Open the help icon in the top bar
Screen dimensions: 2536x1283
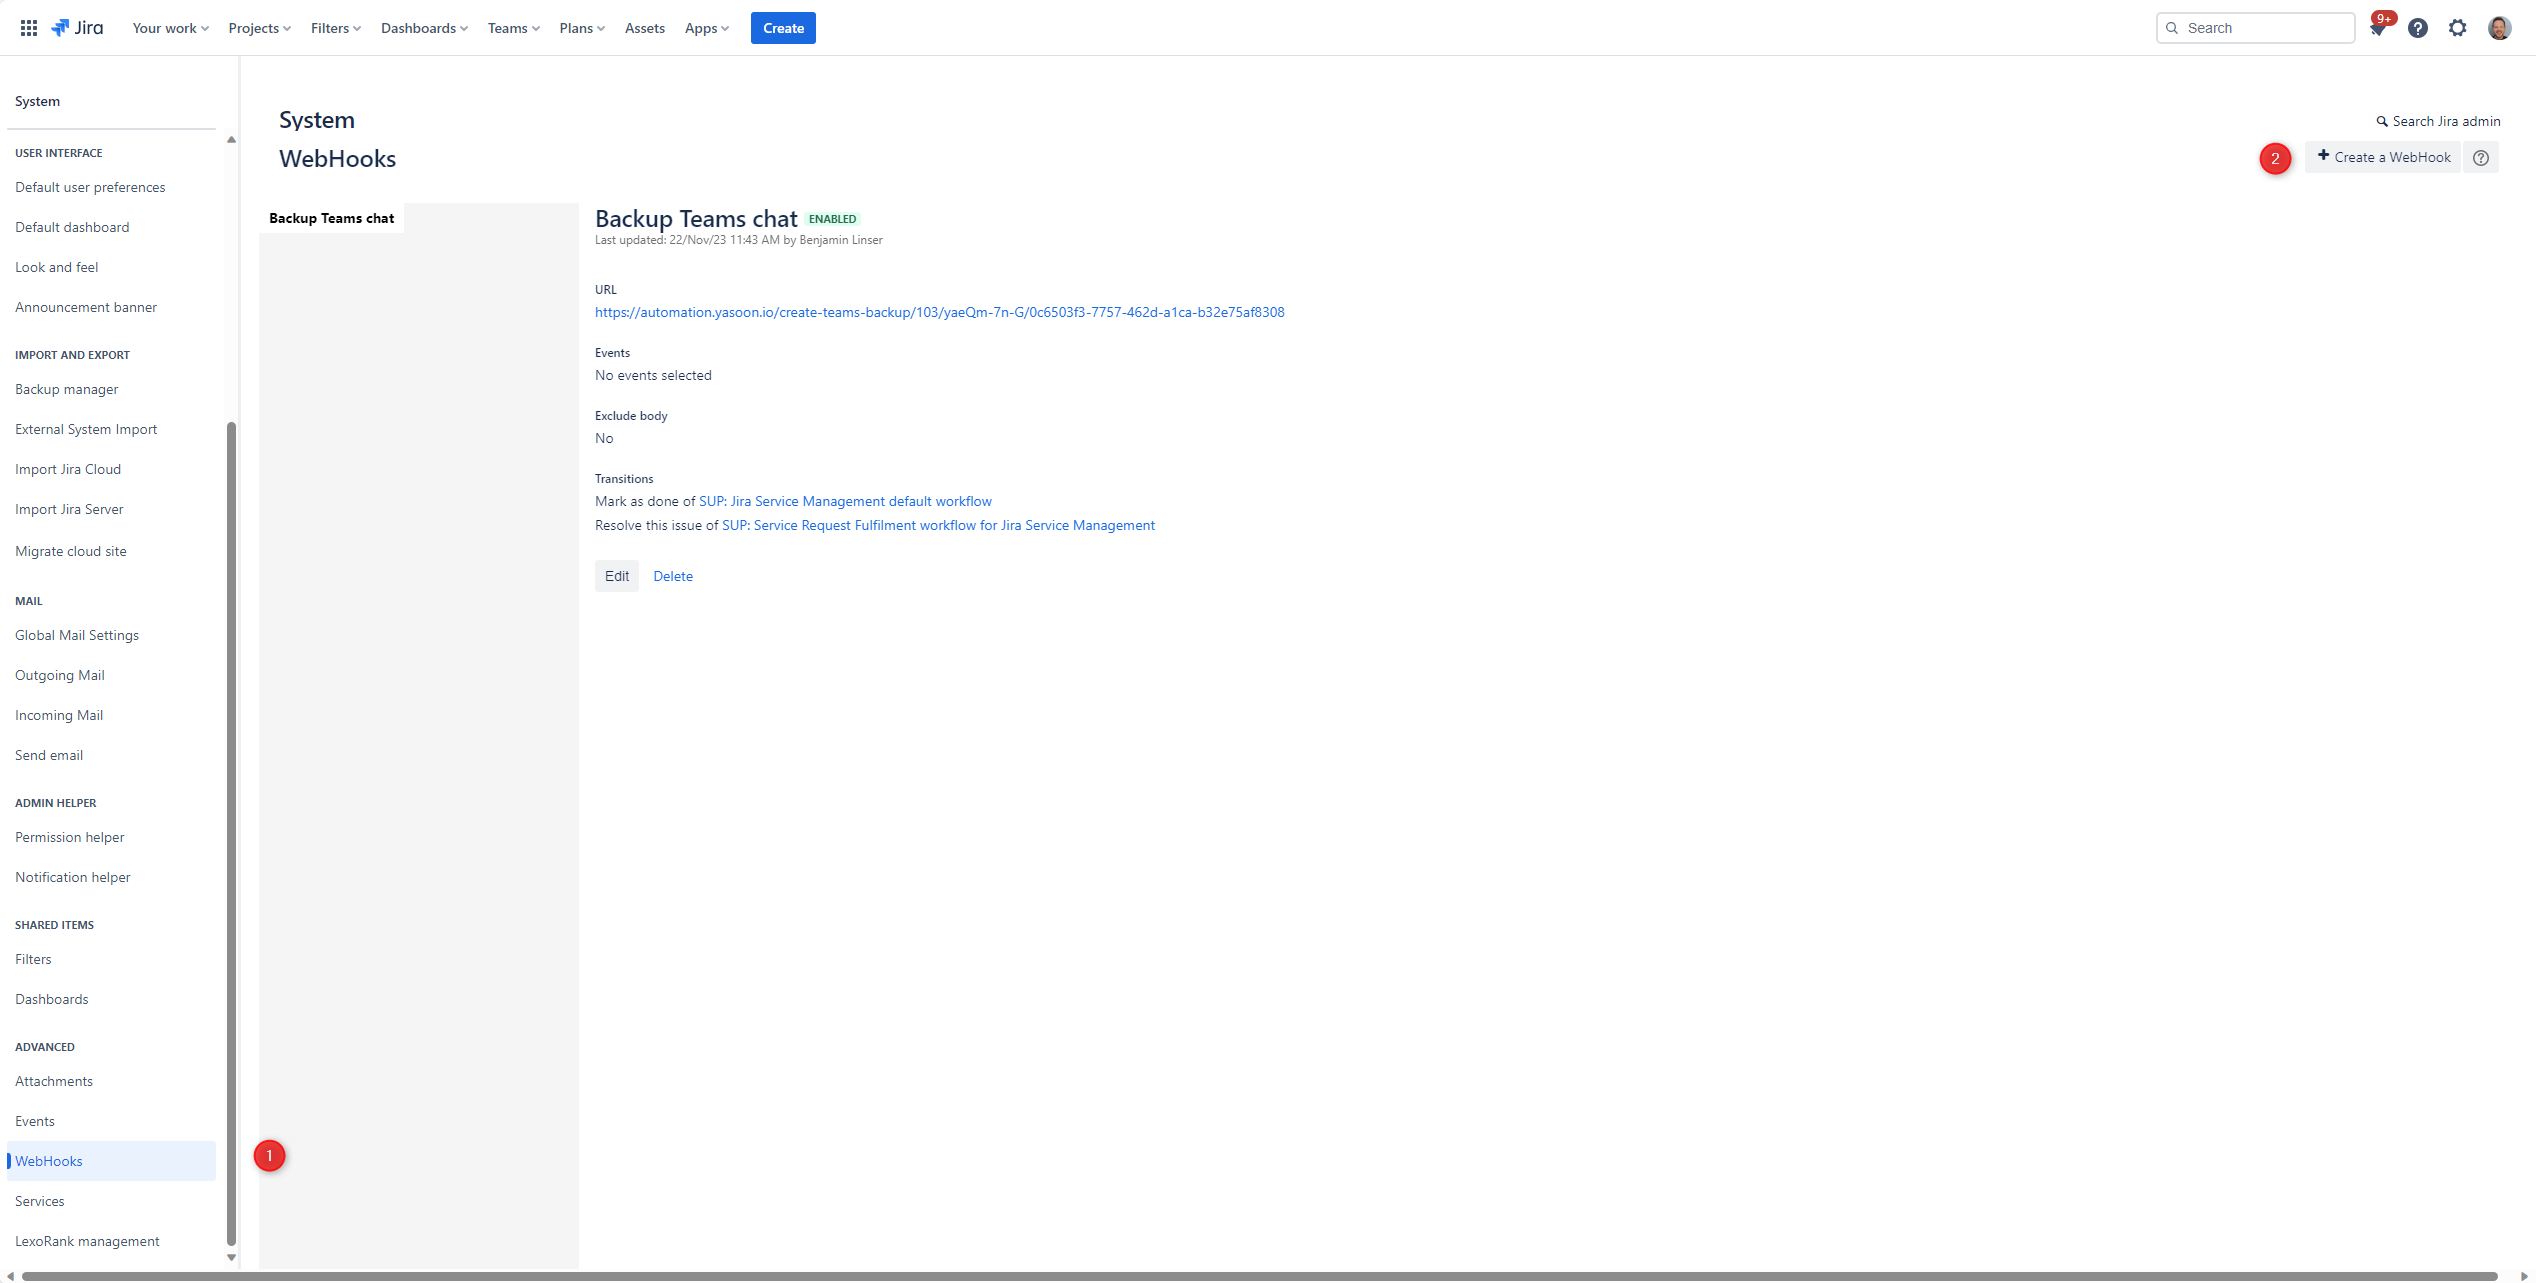point(2418,27)
